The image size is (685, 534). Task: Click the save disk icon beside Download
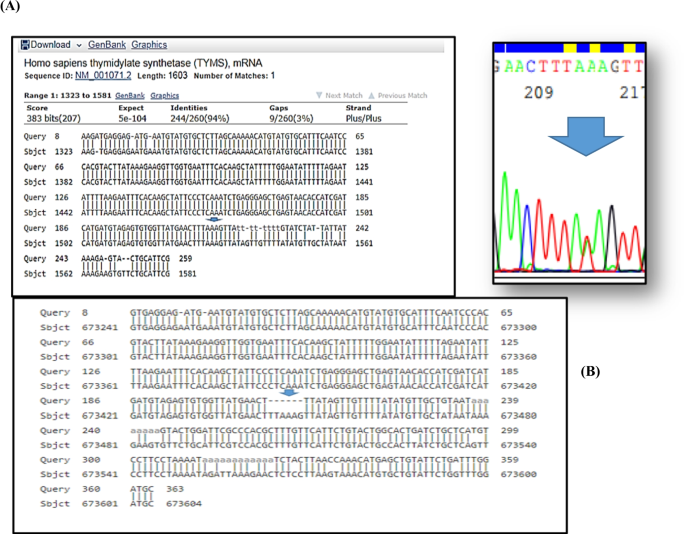[25, 45]
